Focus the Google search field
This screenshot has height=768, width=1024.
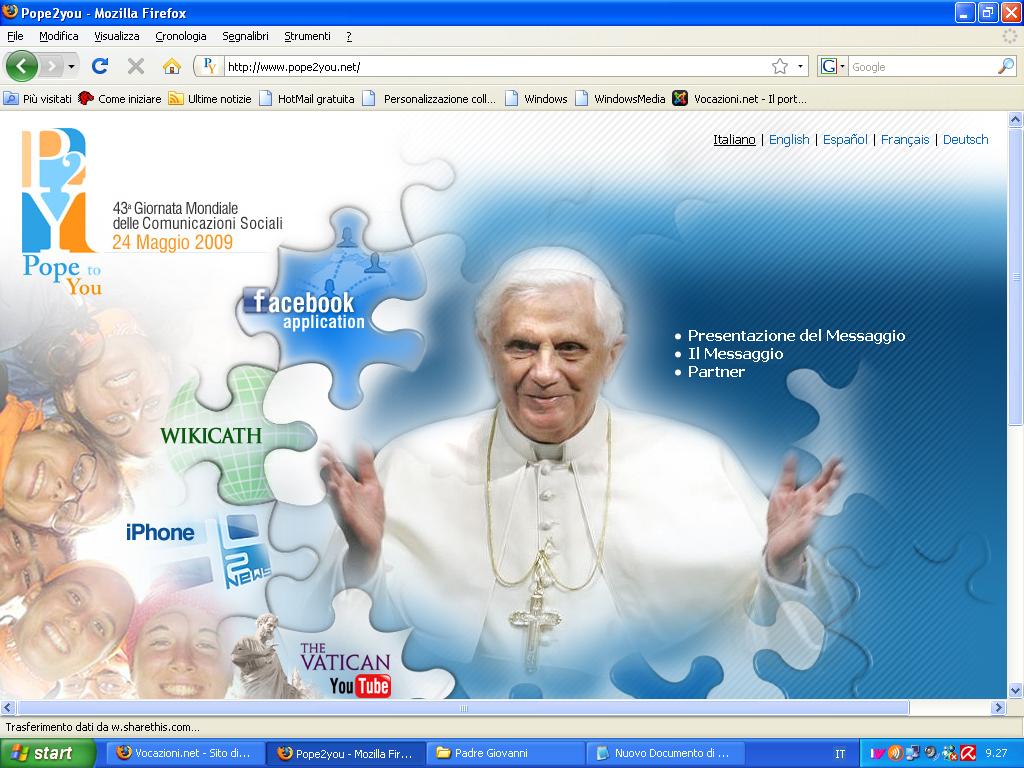[x=922, y=67]
